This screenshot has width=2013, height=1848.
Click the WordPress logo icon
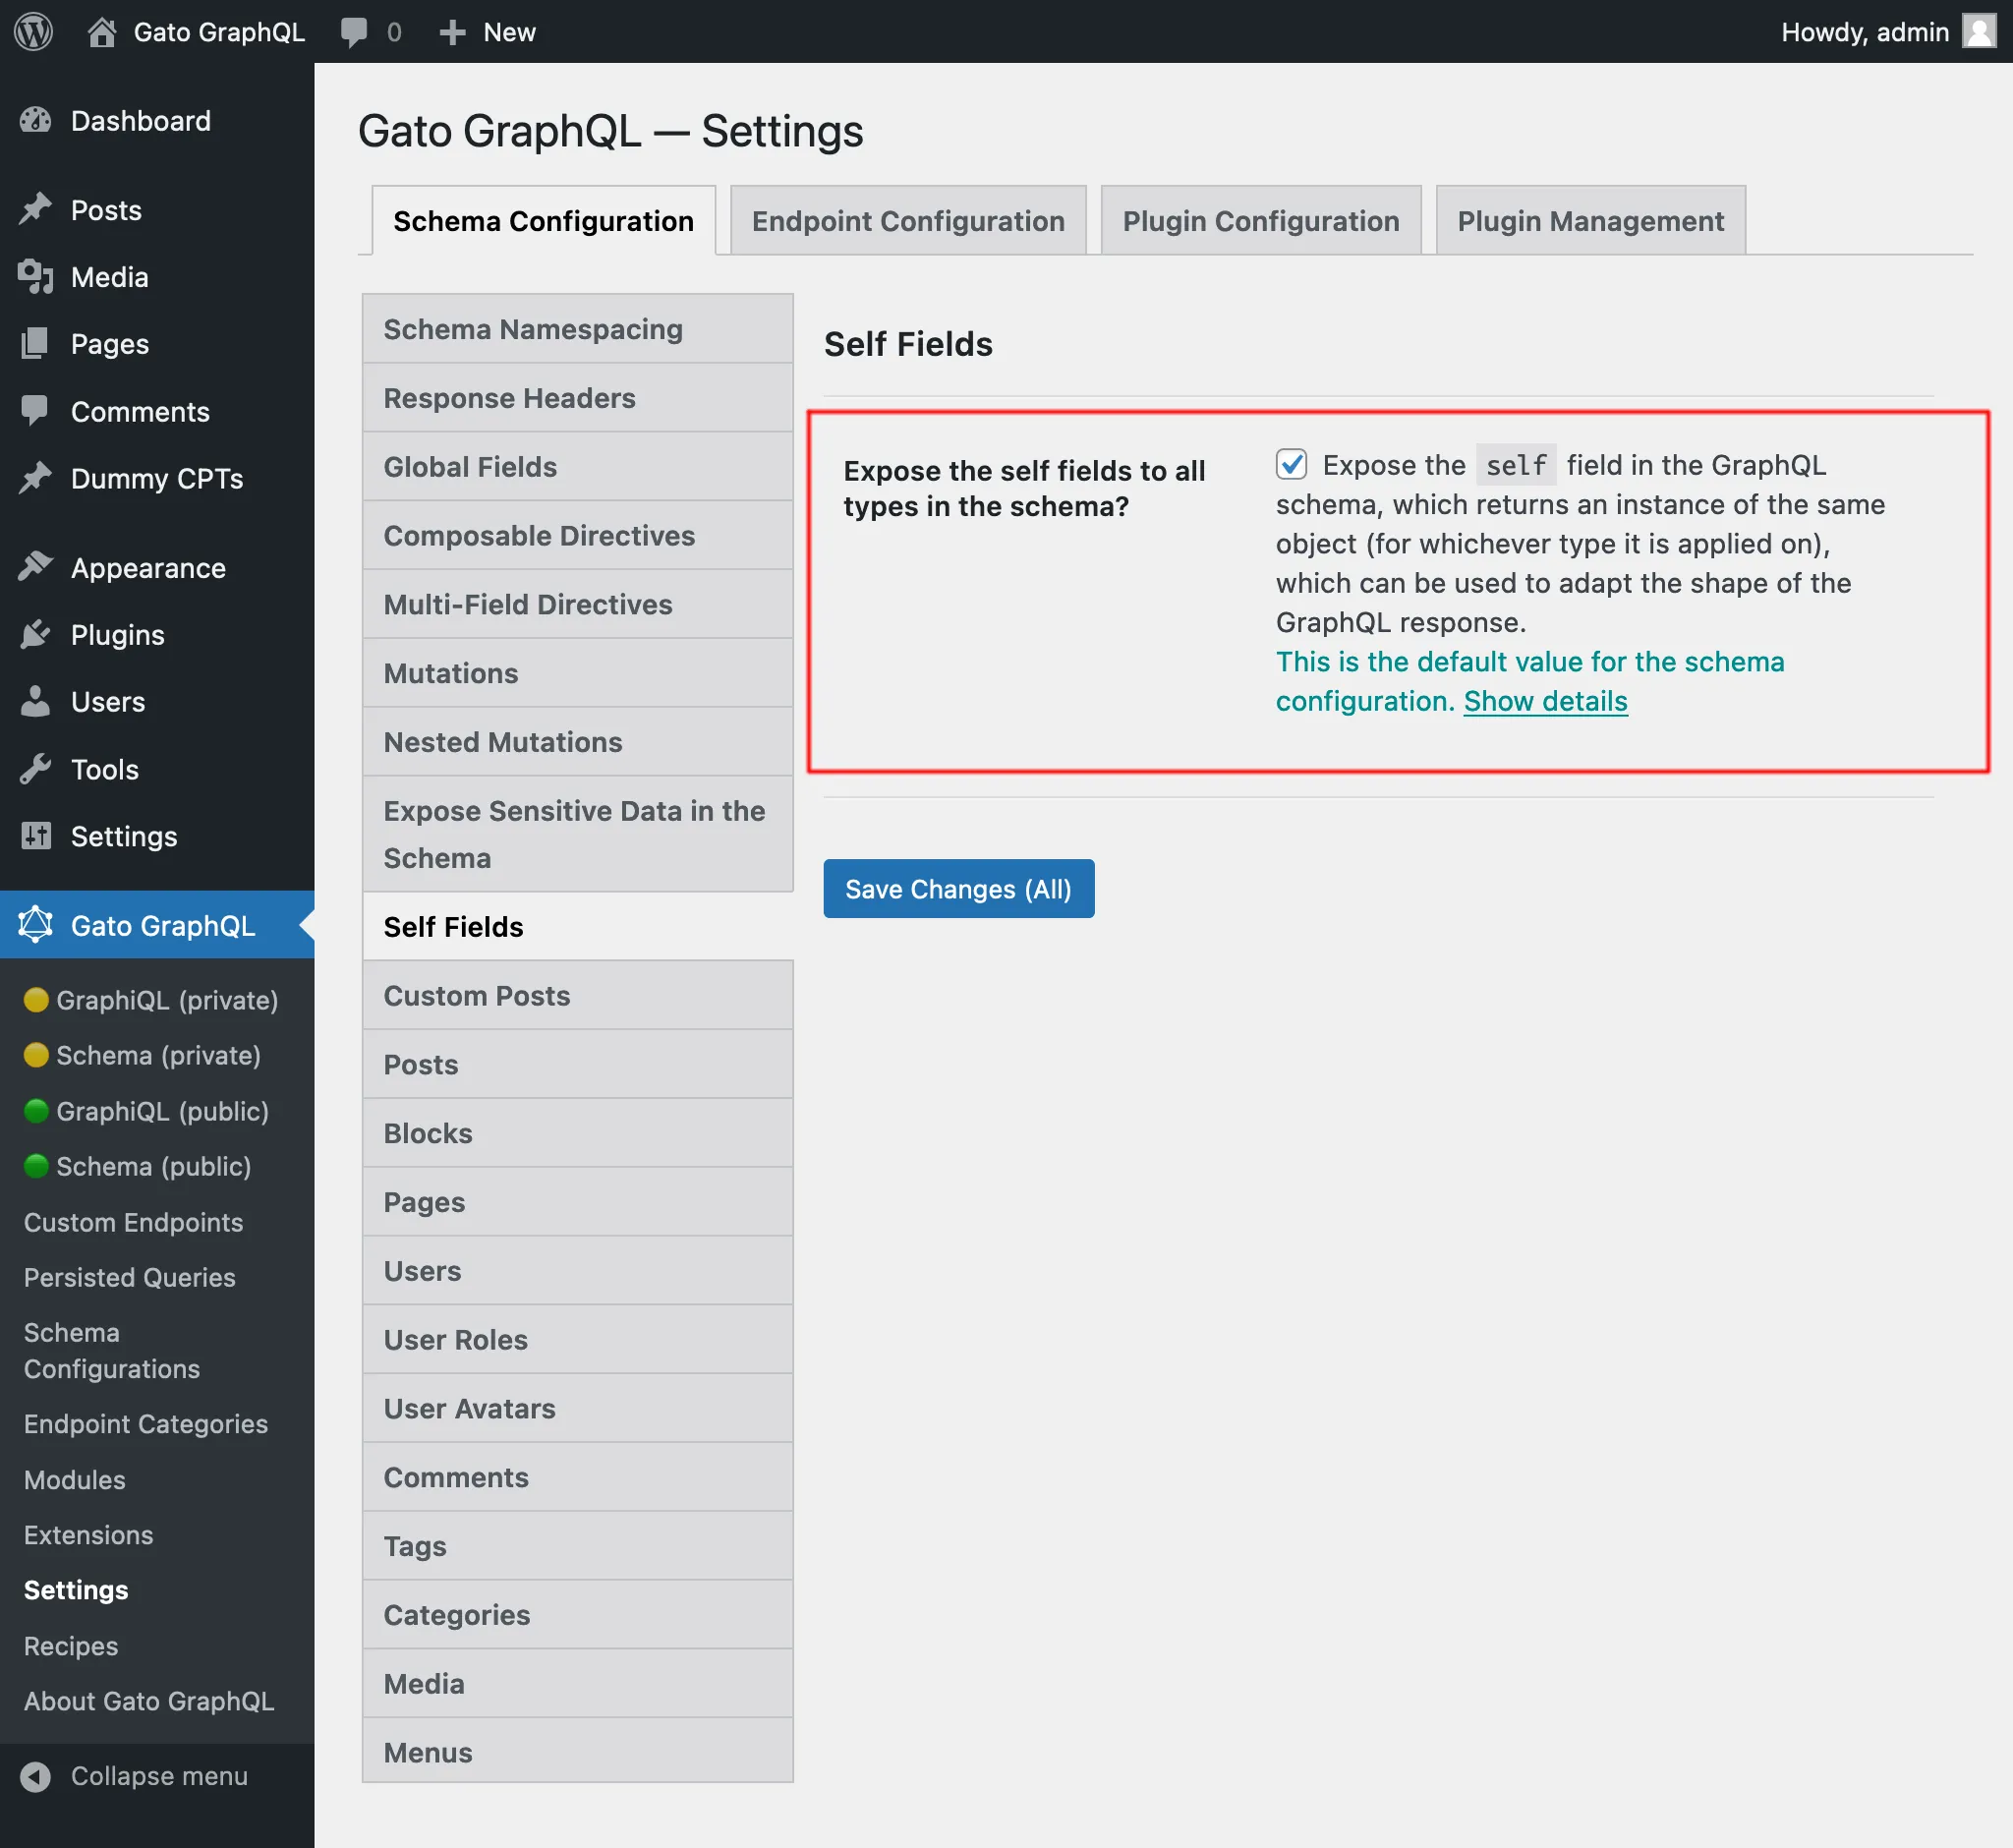pos(33,31)
